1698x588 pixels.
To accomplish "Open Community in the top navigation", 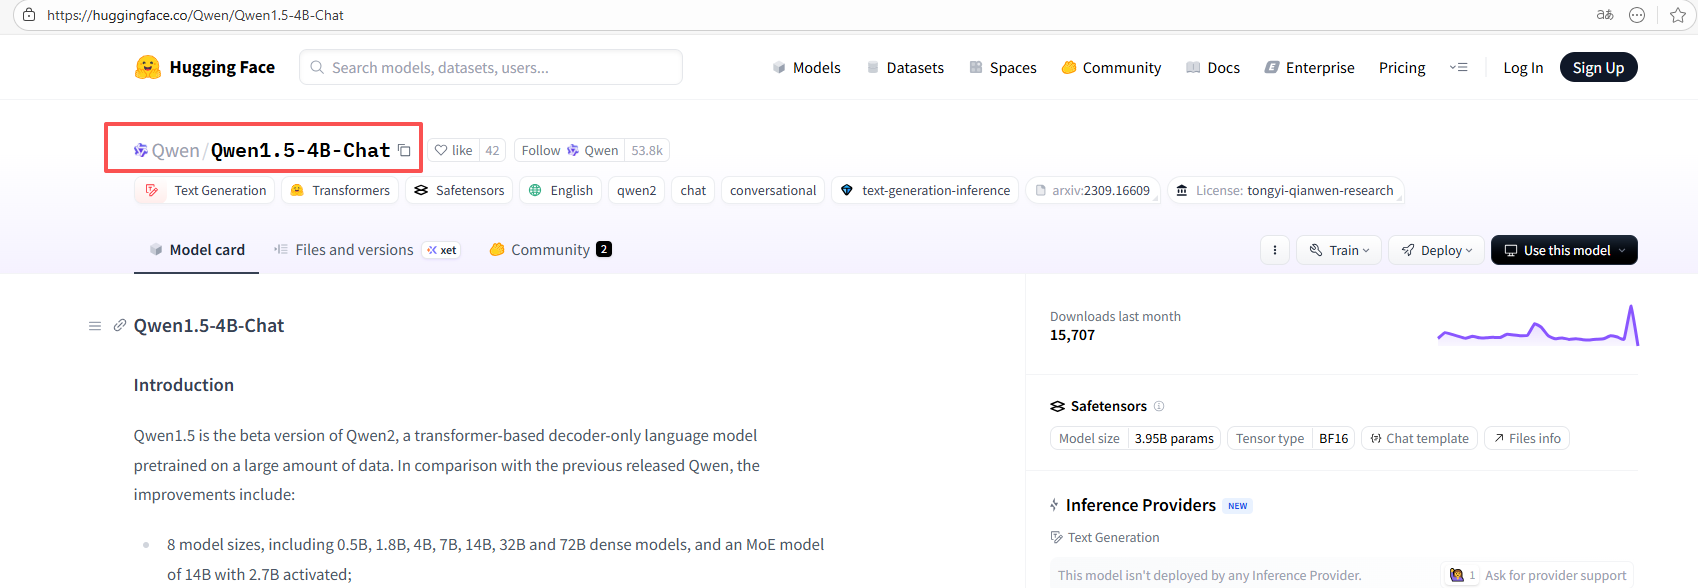I will pos(1111,68).
